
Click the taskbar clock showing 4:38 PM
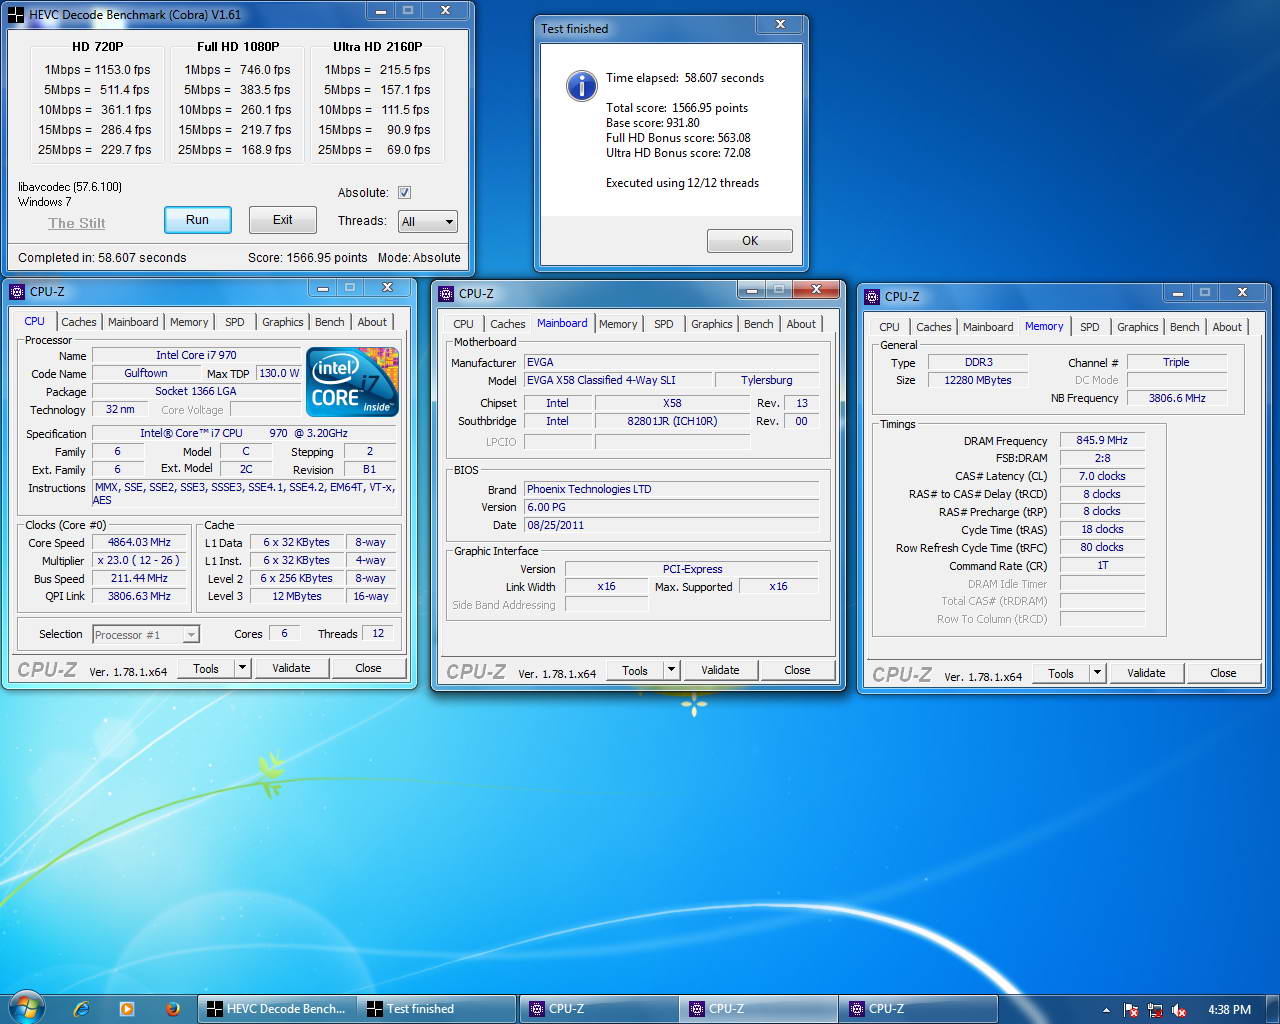1229,1010
